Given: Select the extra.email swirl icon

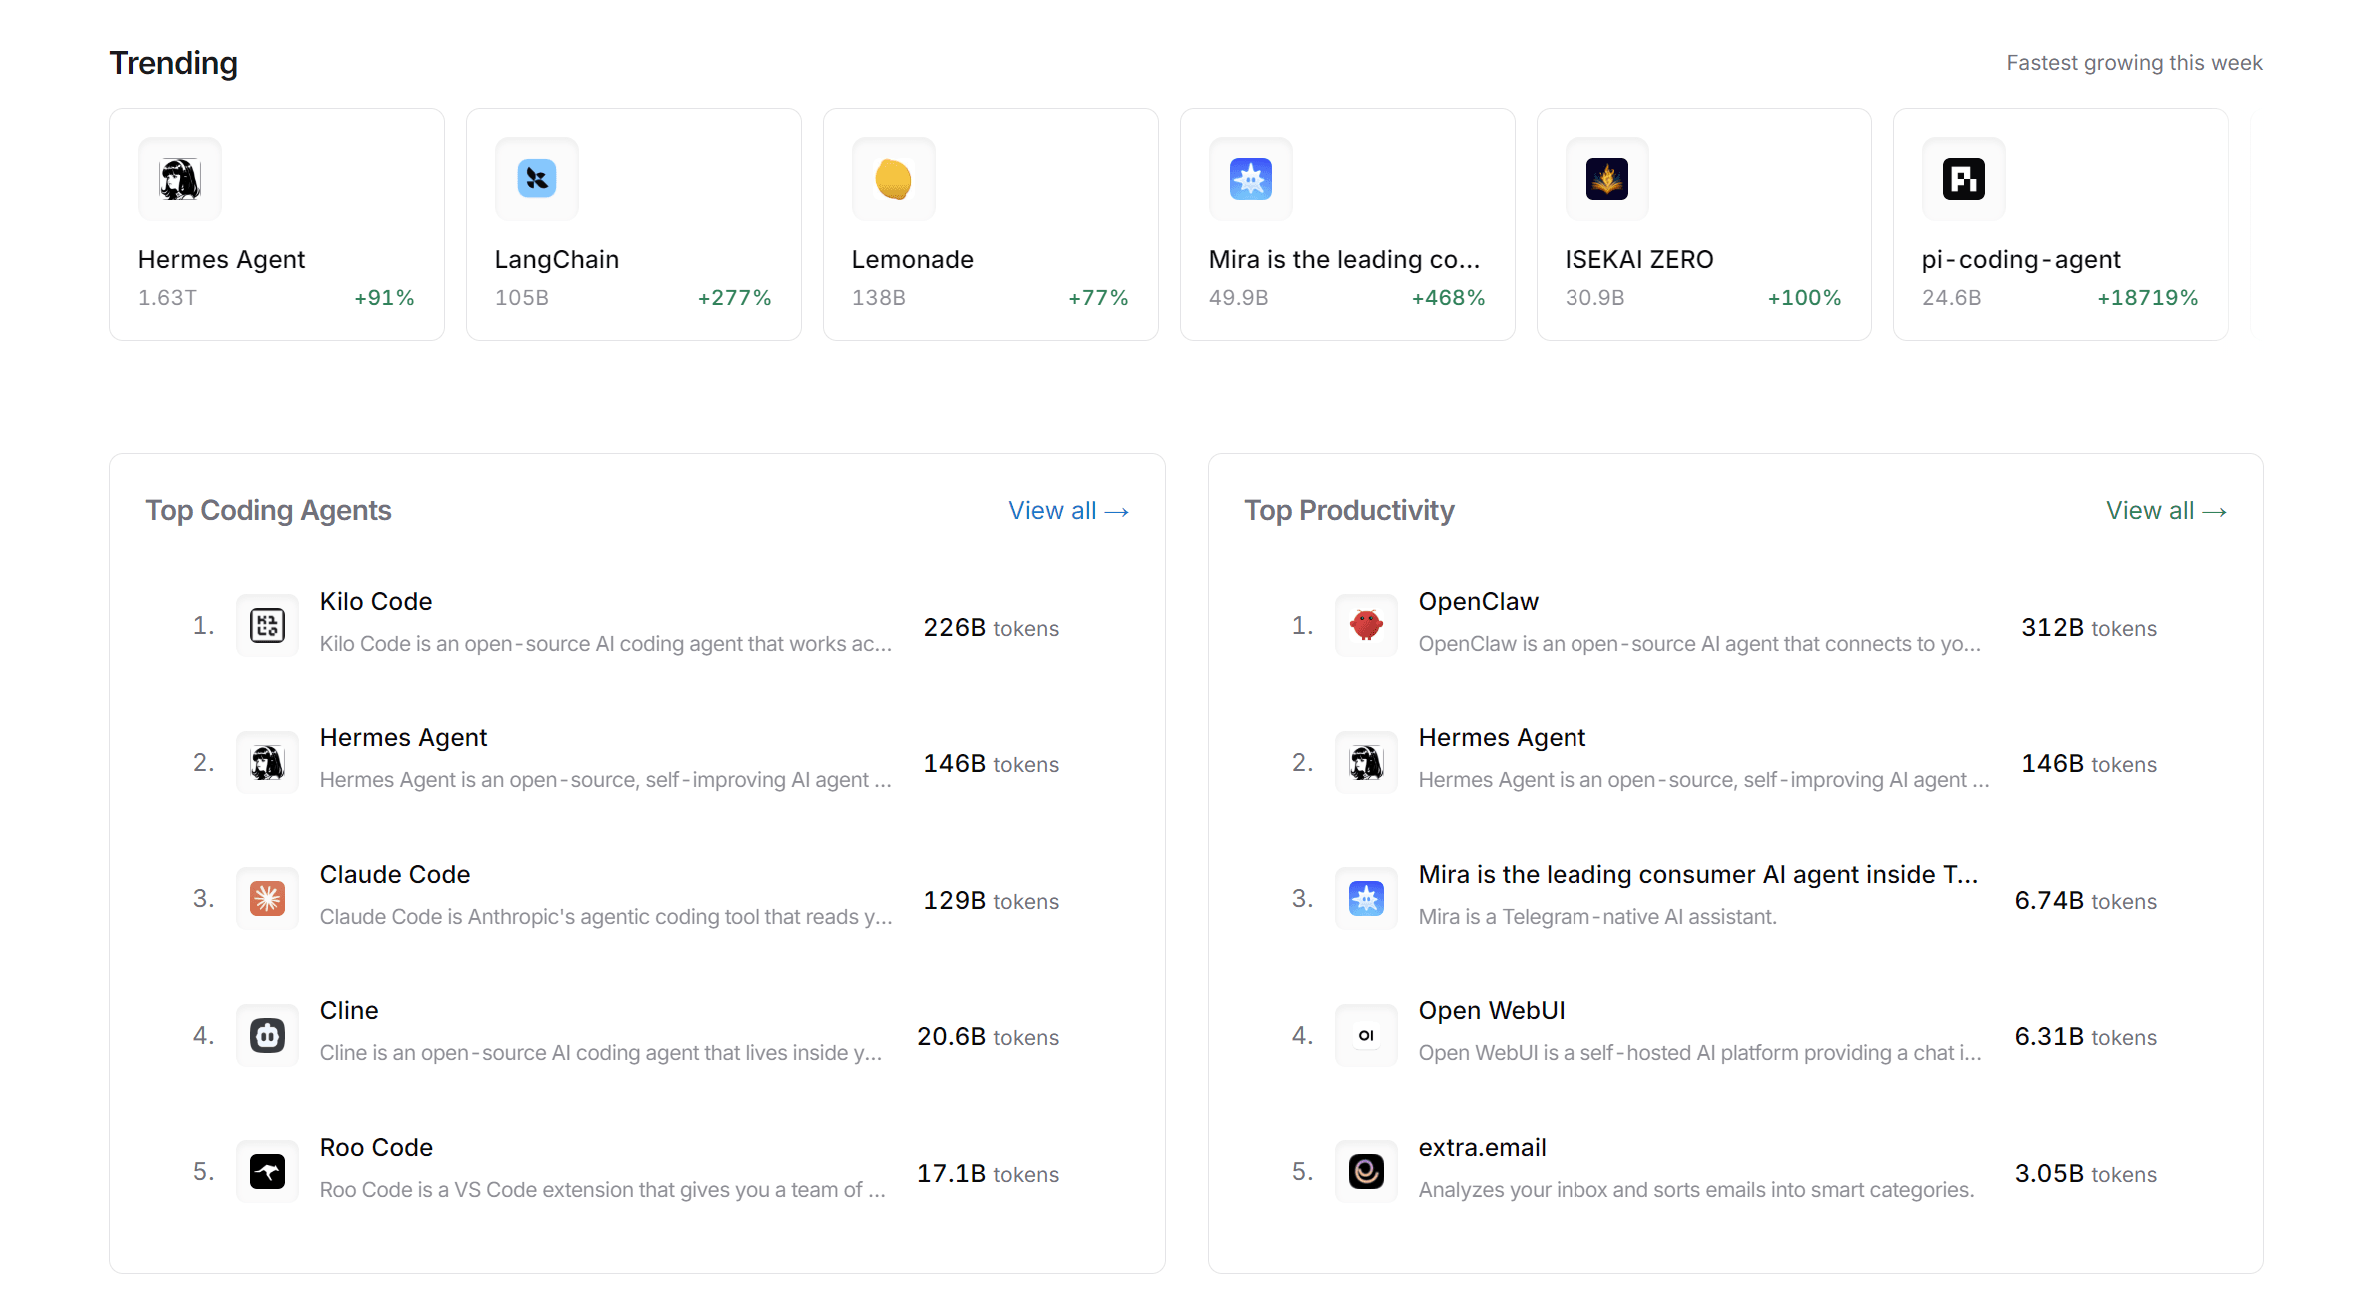Looking at the screenshot, I should (x=1366, y=1172).
